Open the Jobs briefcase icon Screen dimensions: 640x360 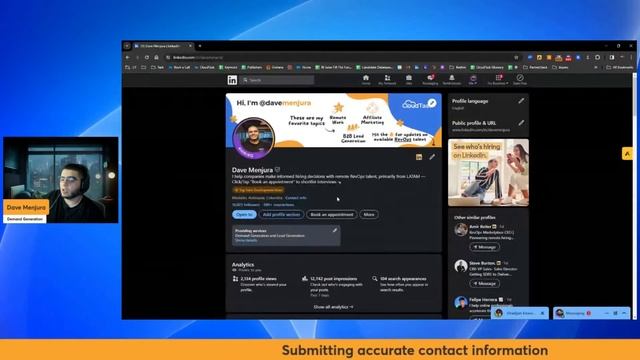pos(409,80)
